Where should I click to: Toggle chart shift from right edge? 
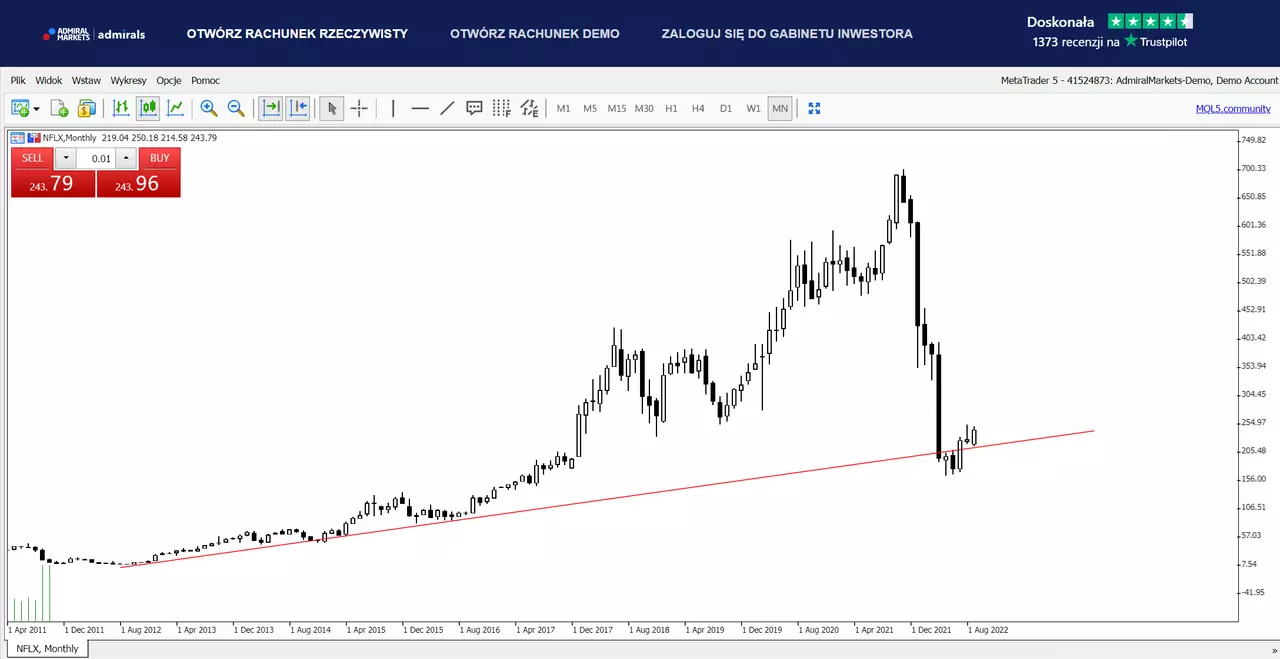tap(298, 108)
